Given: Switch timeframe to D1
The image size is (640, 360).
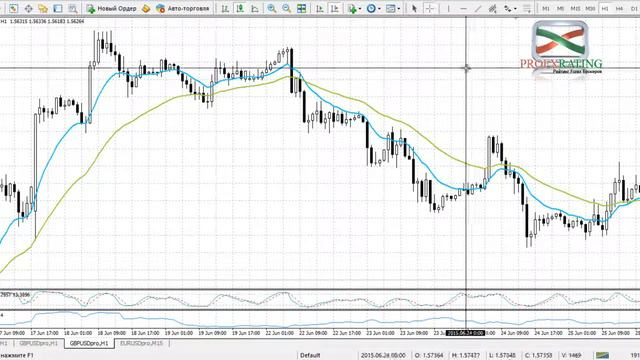Looking at the screenshot, I should pos(634,8).
